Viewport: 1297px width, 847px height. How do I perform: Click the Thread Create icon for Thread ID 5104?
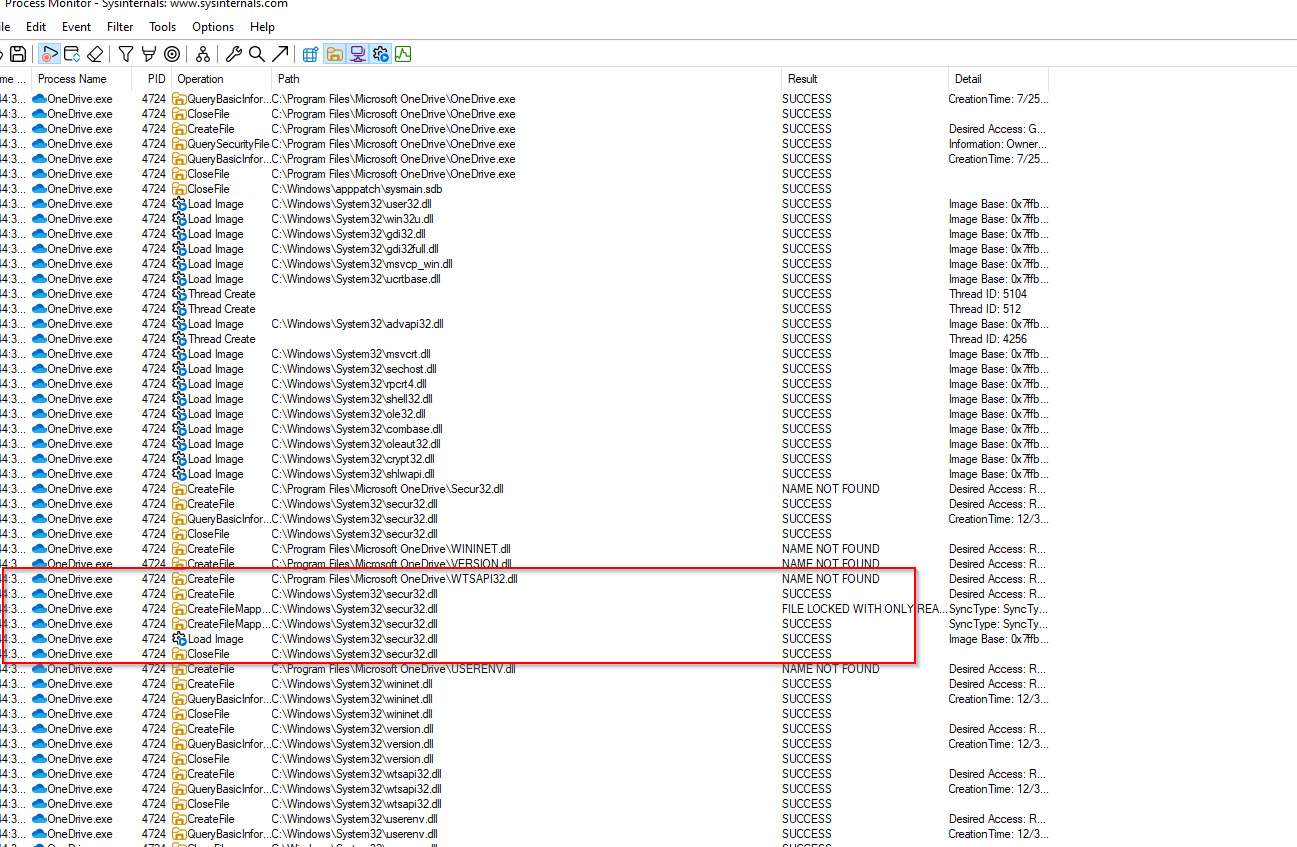180,294
